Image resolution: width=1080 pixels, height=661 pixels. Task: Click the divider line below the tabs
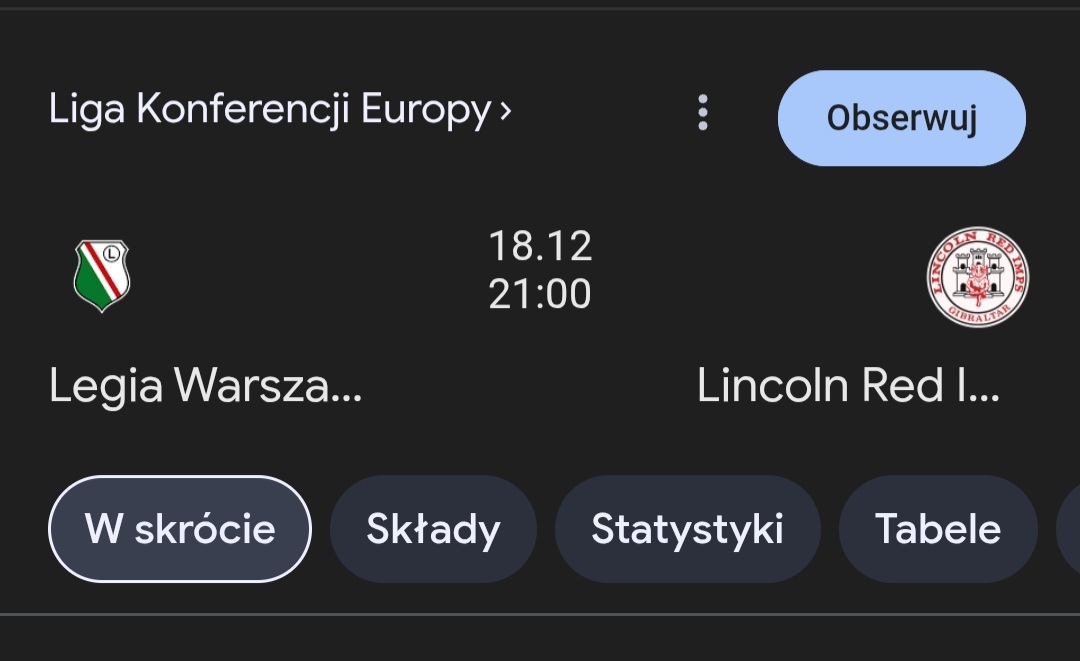(x=540, y=613)
